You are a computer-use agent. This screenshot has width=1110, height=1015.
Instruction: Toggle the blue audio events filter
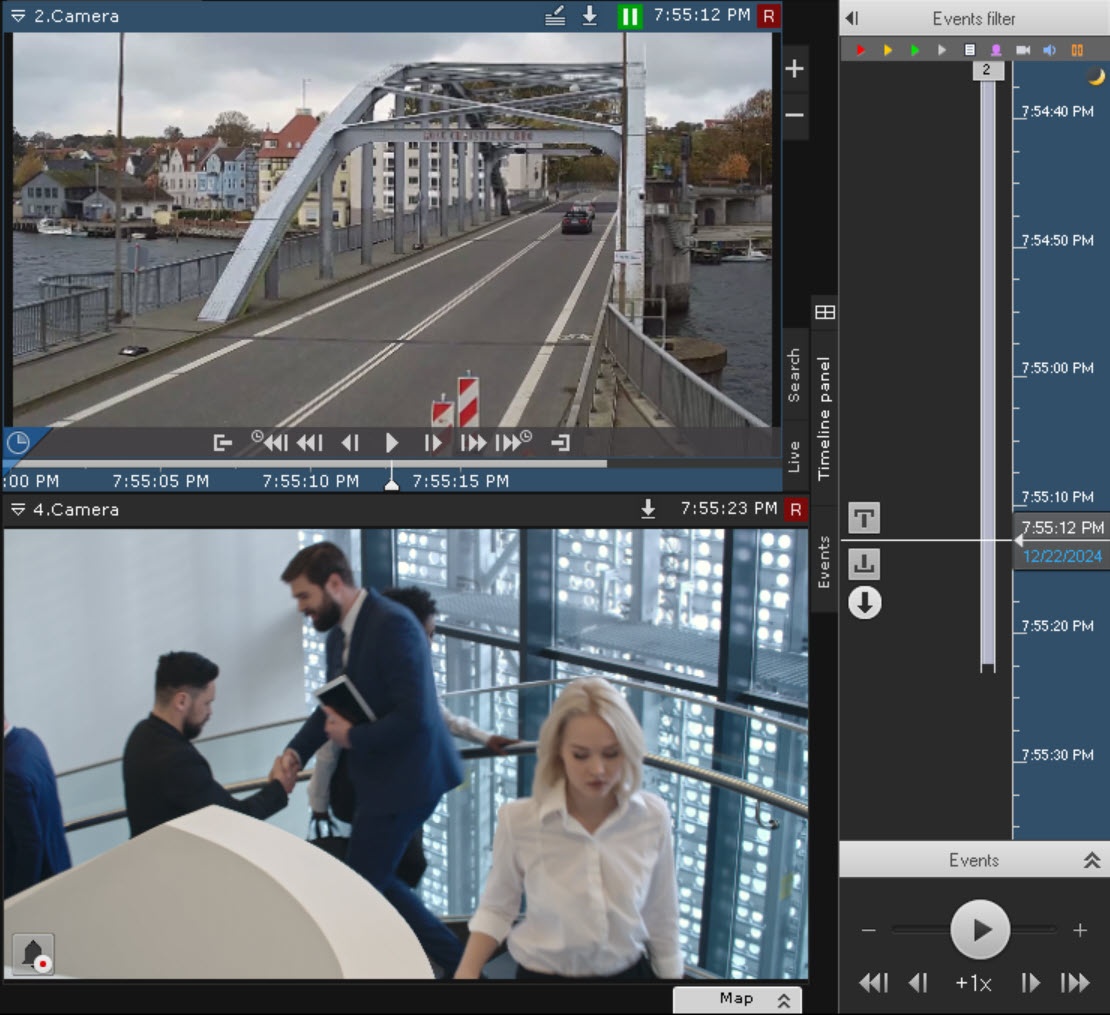[x=1049, y=49]
